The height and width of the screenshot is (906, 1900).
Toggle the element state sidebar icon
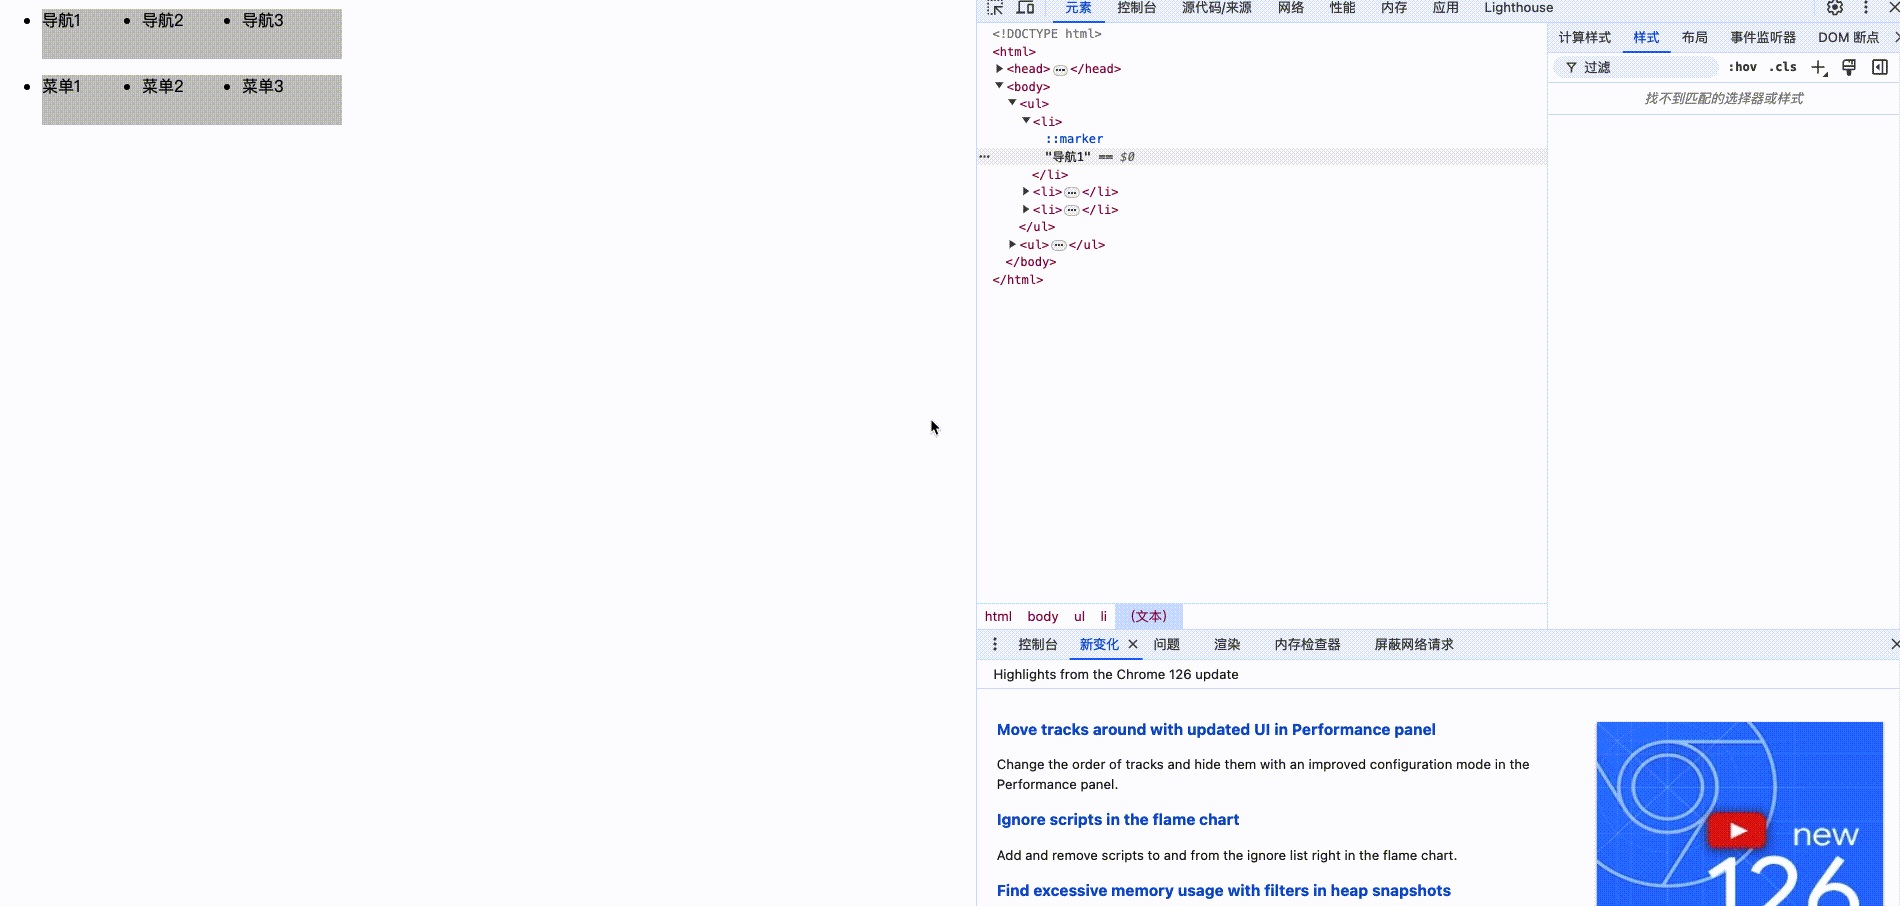coord(1880,67)
